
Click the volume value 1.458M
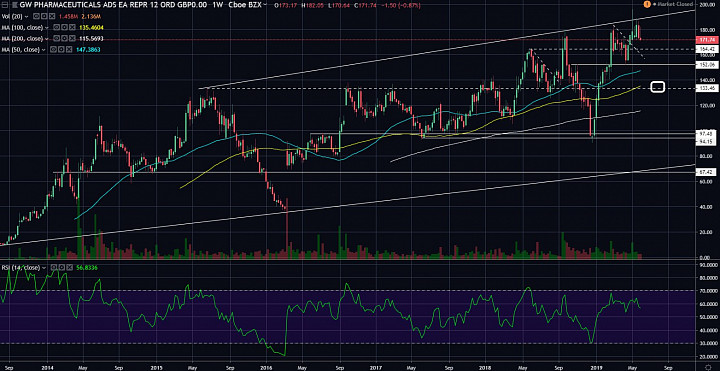[68, 16]
